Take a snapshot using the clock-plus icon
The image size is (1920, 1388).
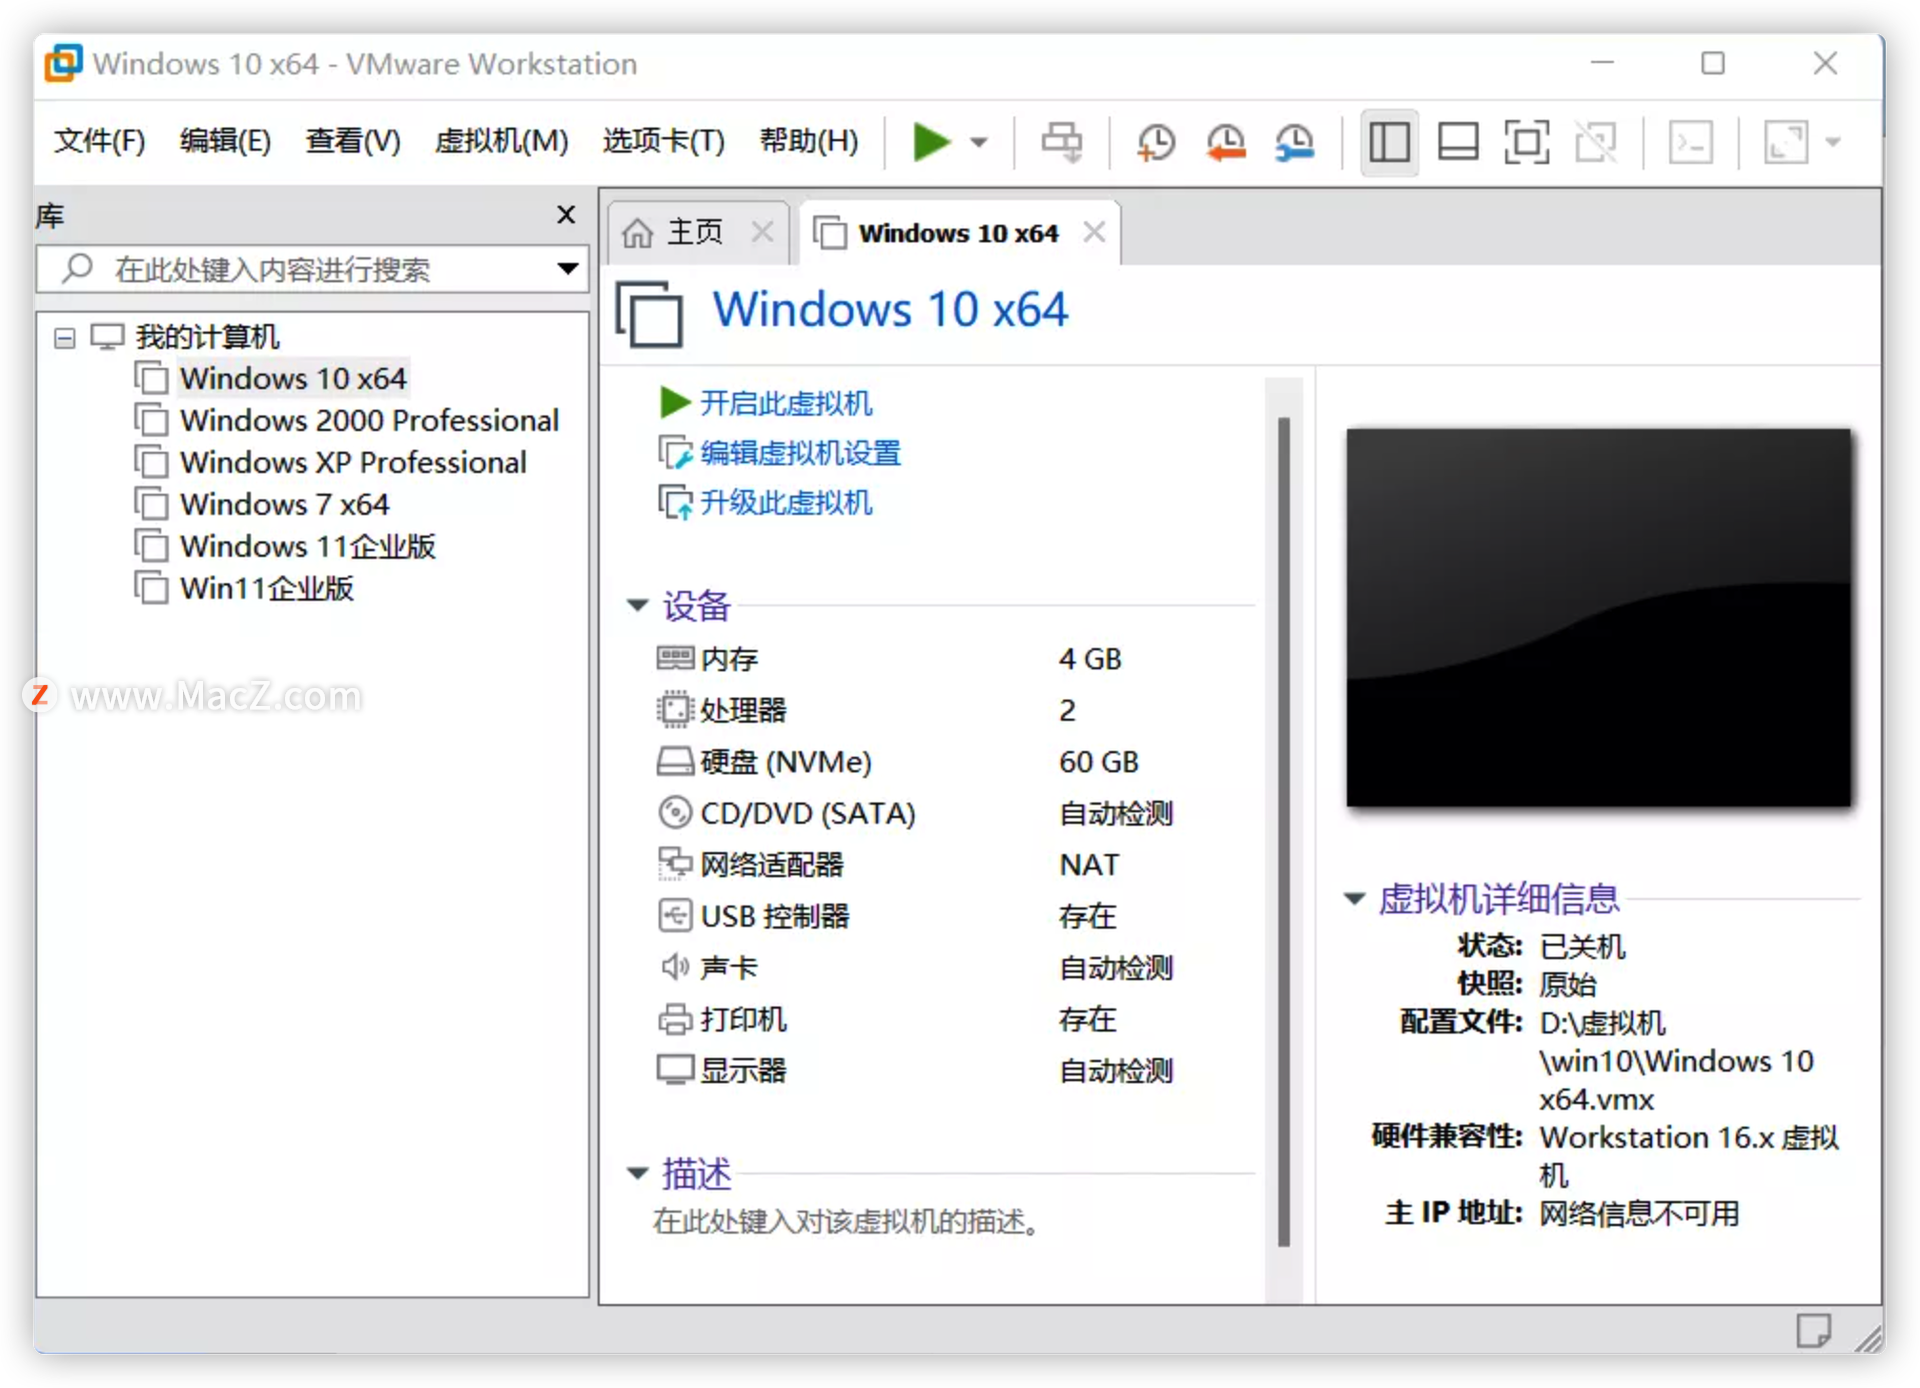pyautogui.click(x=1156, y=142)
